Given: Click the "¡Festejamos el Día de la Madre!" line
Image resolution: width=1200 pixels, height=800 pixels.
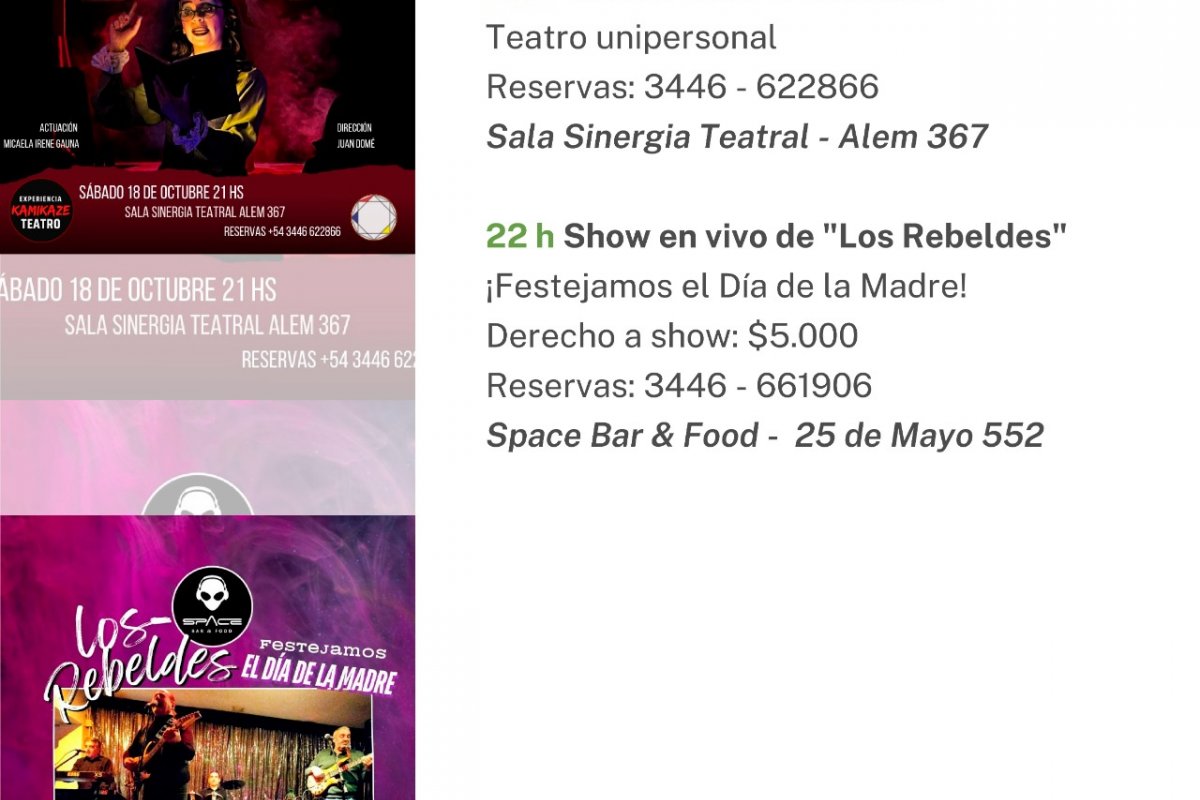Looking at the screenshot, I should click(x=726, y=287).
